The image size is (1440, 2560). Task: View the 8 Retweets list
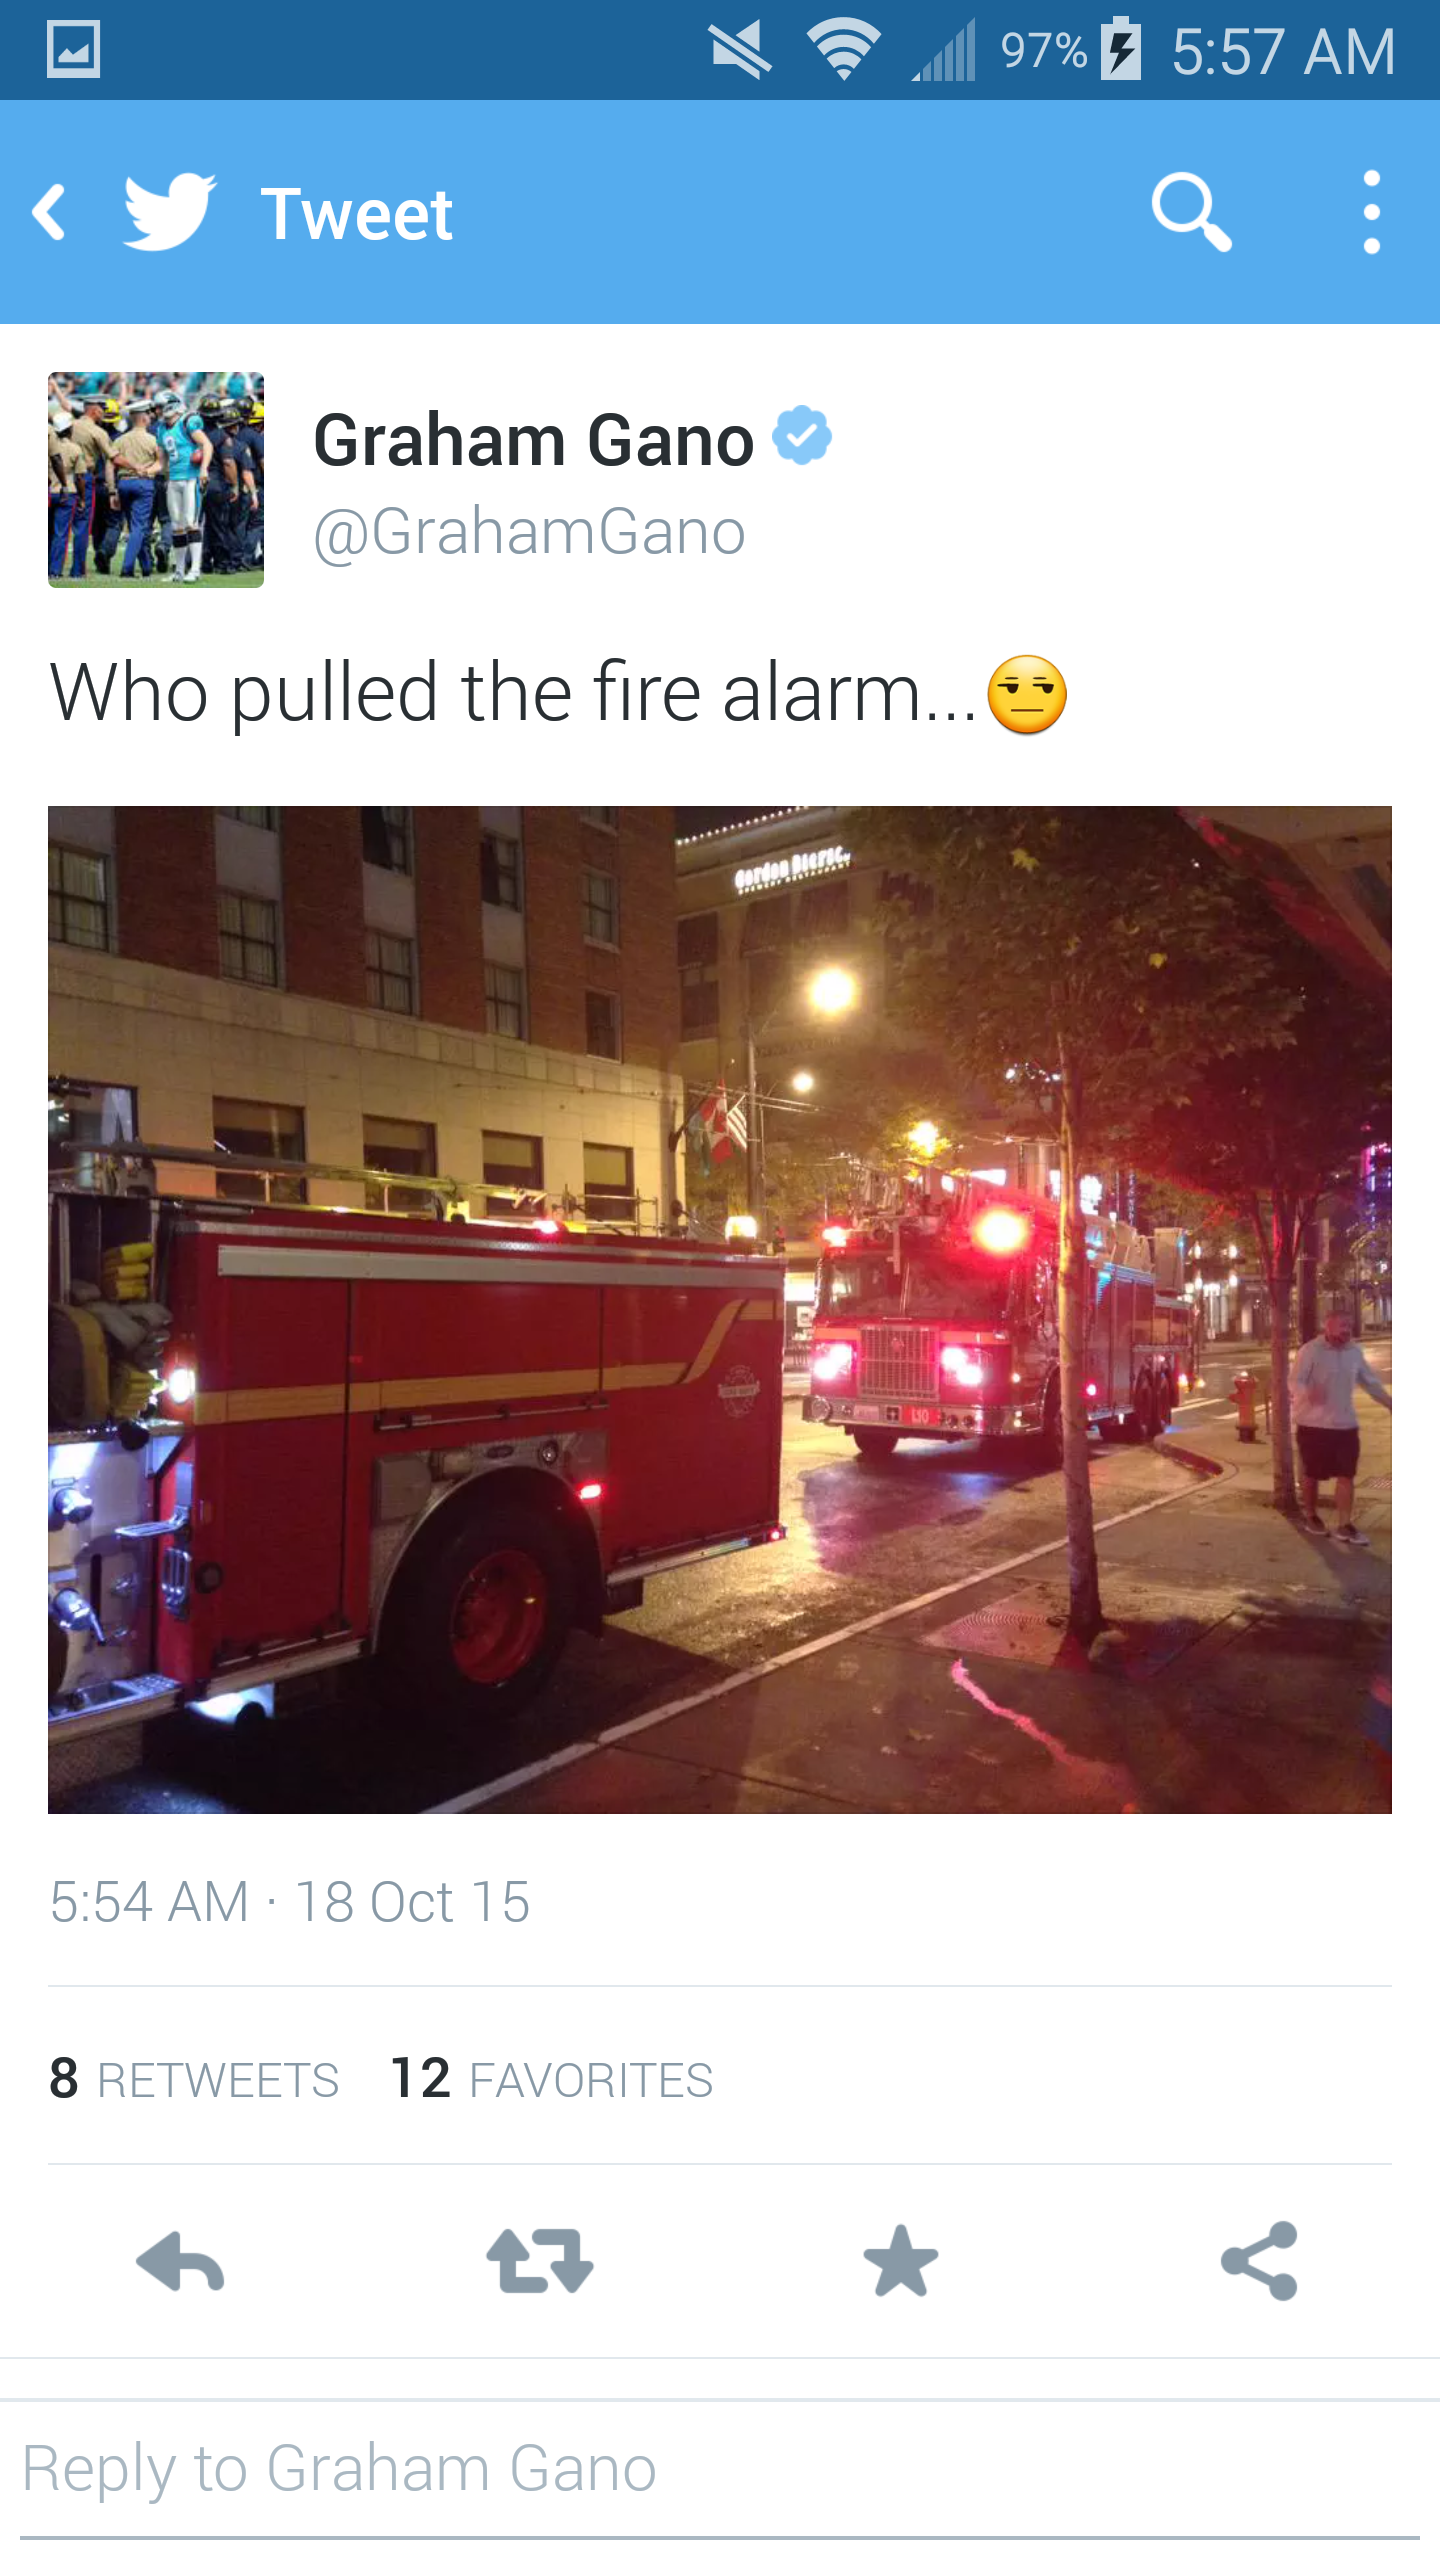tap(194, 2079)
